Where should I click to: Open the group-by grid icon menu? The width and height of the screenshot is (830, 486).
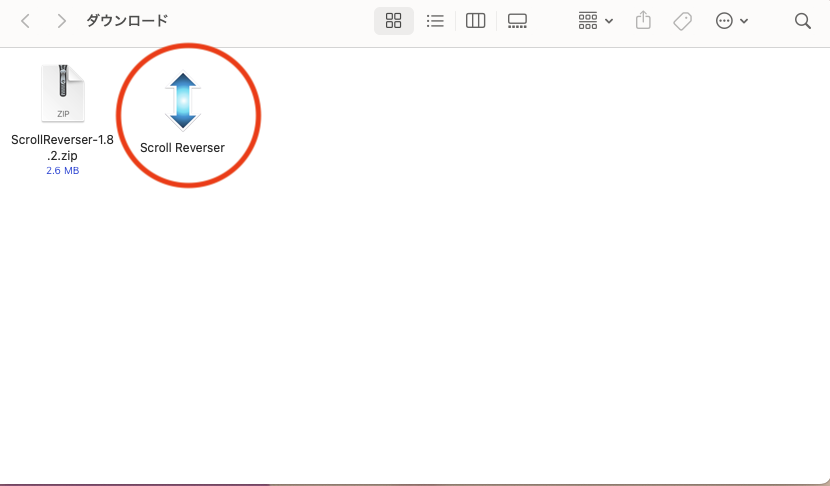tap(588, 21)
